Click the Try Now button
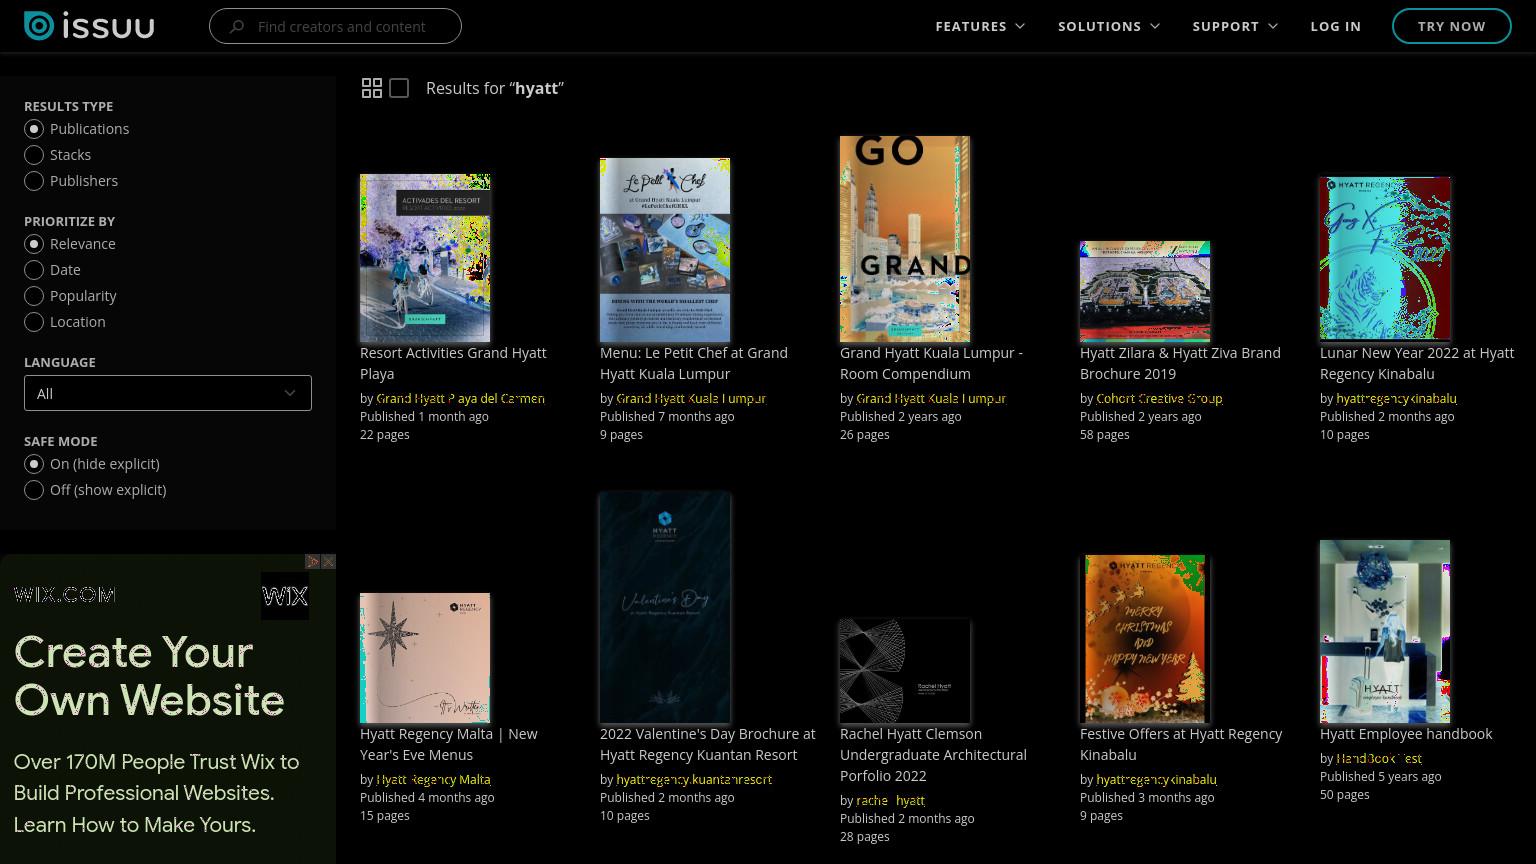 1451,26
